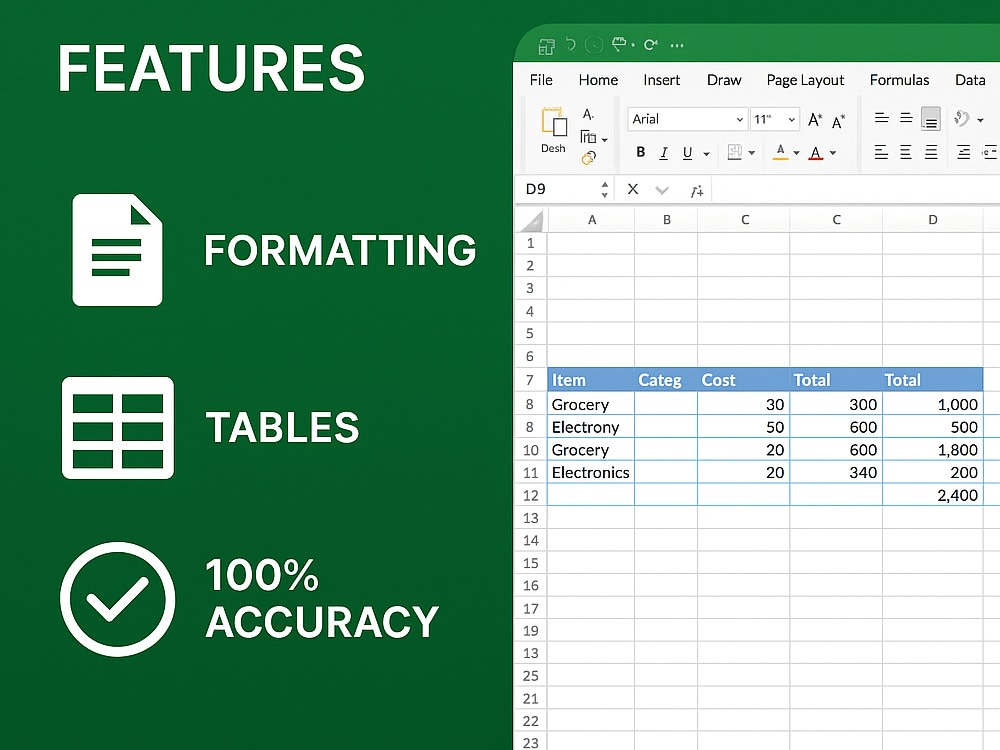This screenshot has width=1000, height=750.
Task: Open the three-dots more options in title bar
Action: pyautogui.click(x=677, y=45)
